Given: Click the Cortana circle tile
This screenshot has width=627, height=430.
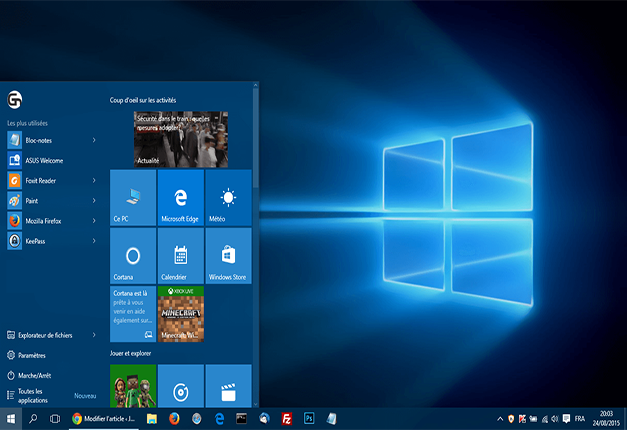Looking at the screenshot, I should pyautogui.click(x=133, y=255).
